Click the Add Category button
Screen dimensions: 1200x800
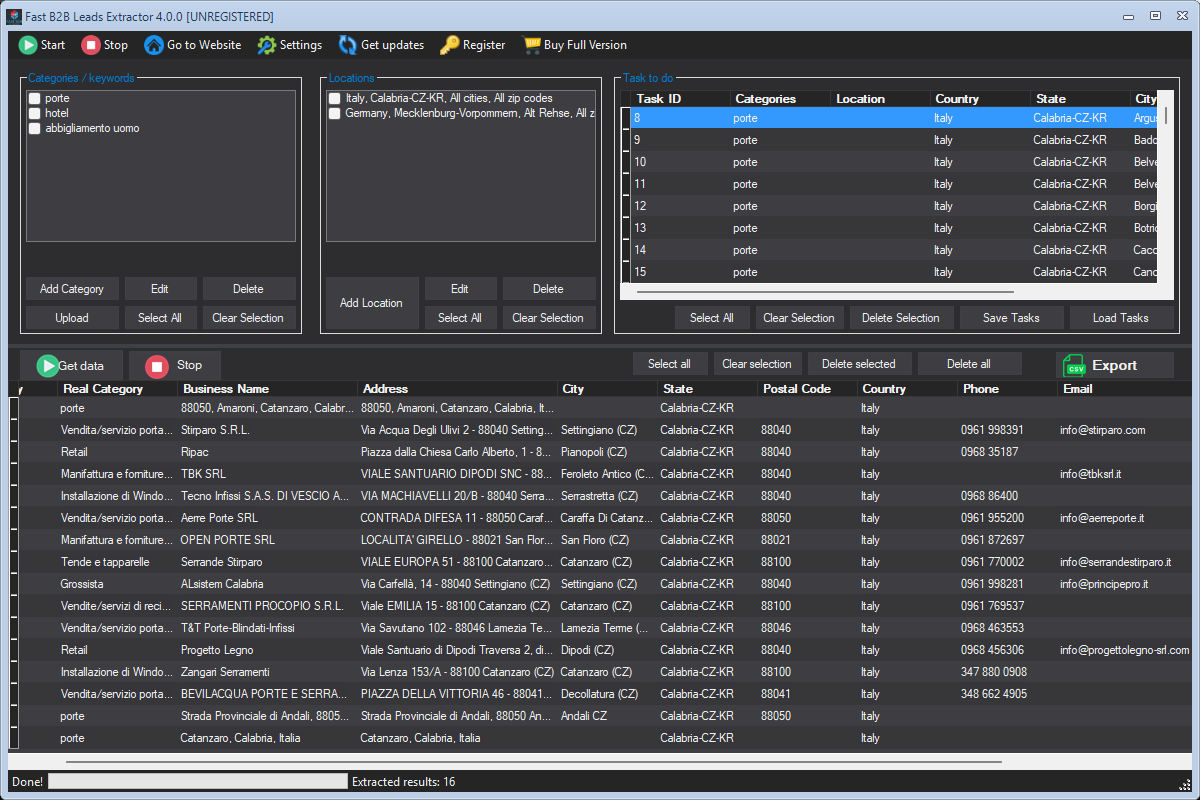coord(72,289)
